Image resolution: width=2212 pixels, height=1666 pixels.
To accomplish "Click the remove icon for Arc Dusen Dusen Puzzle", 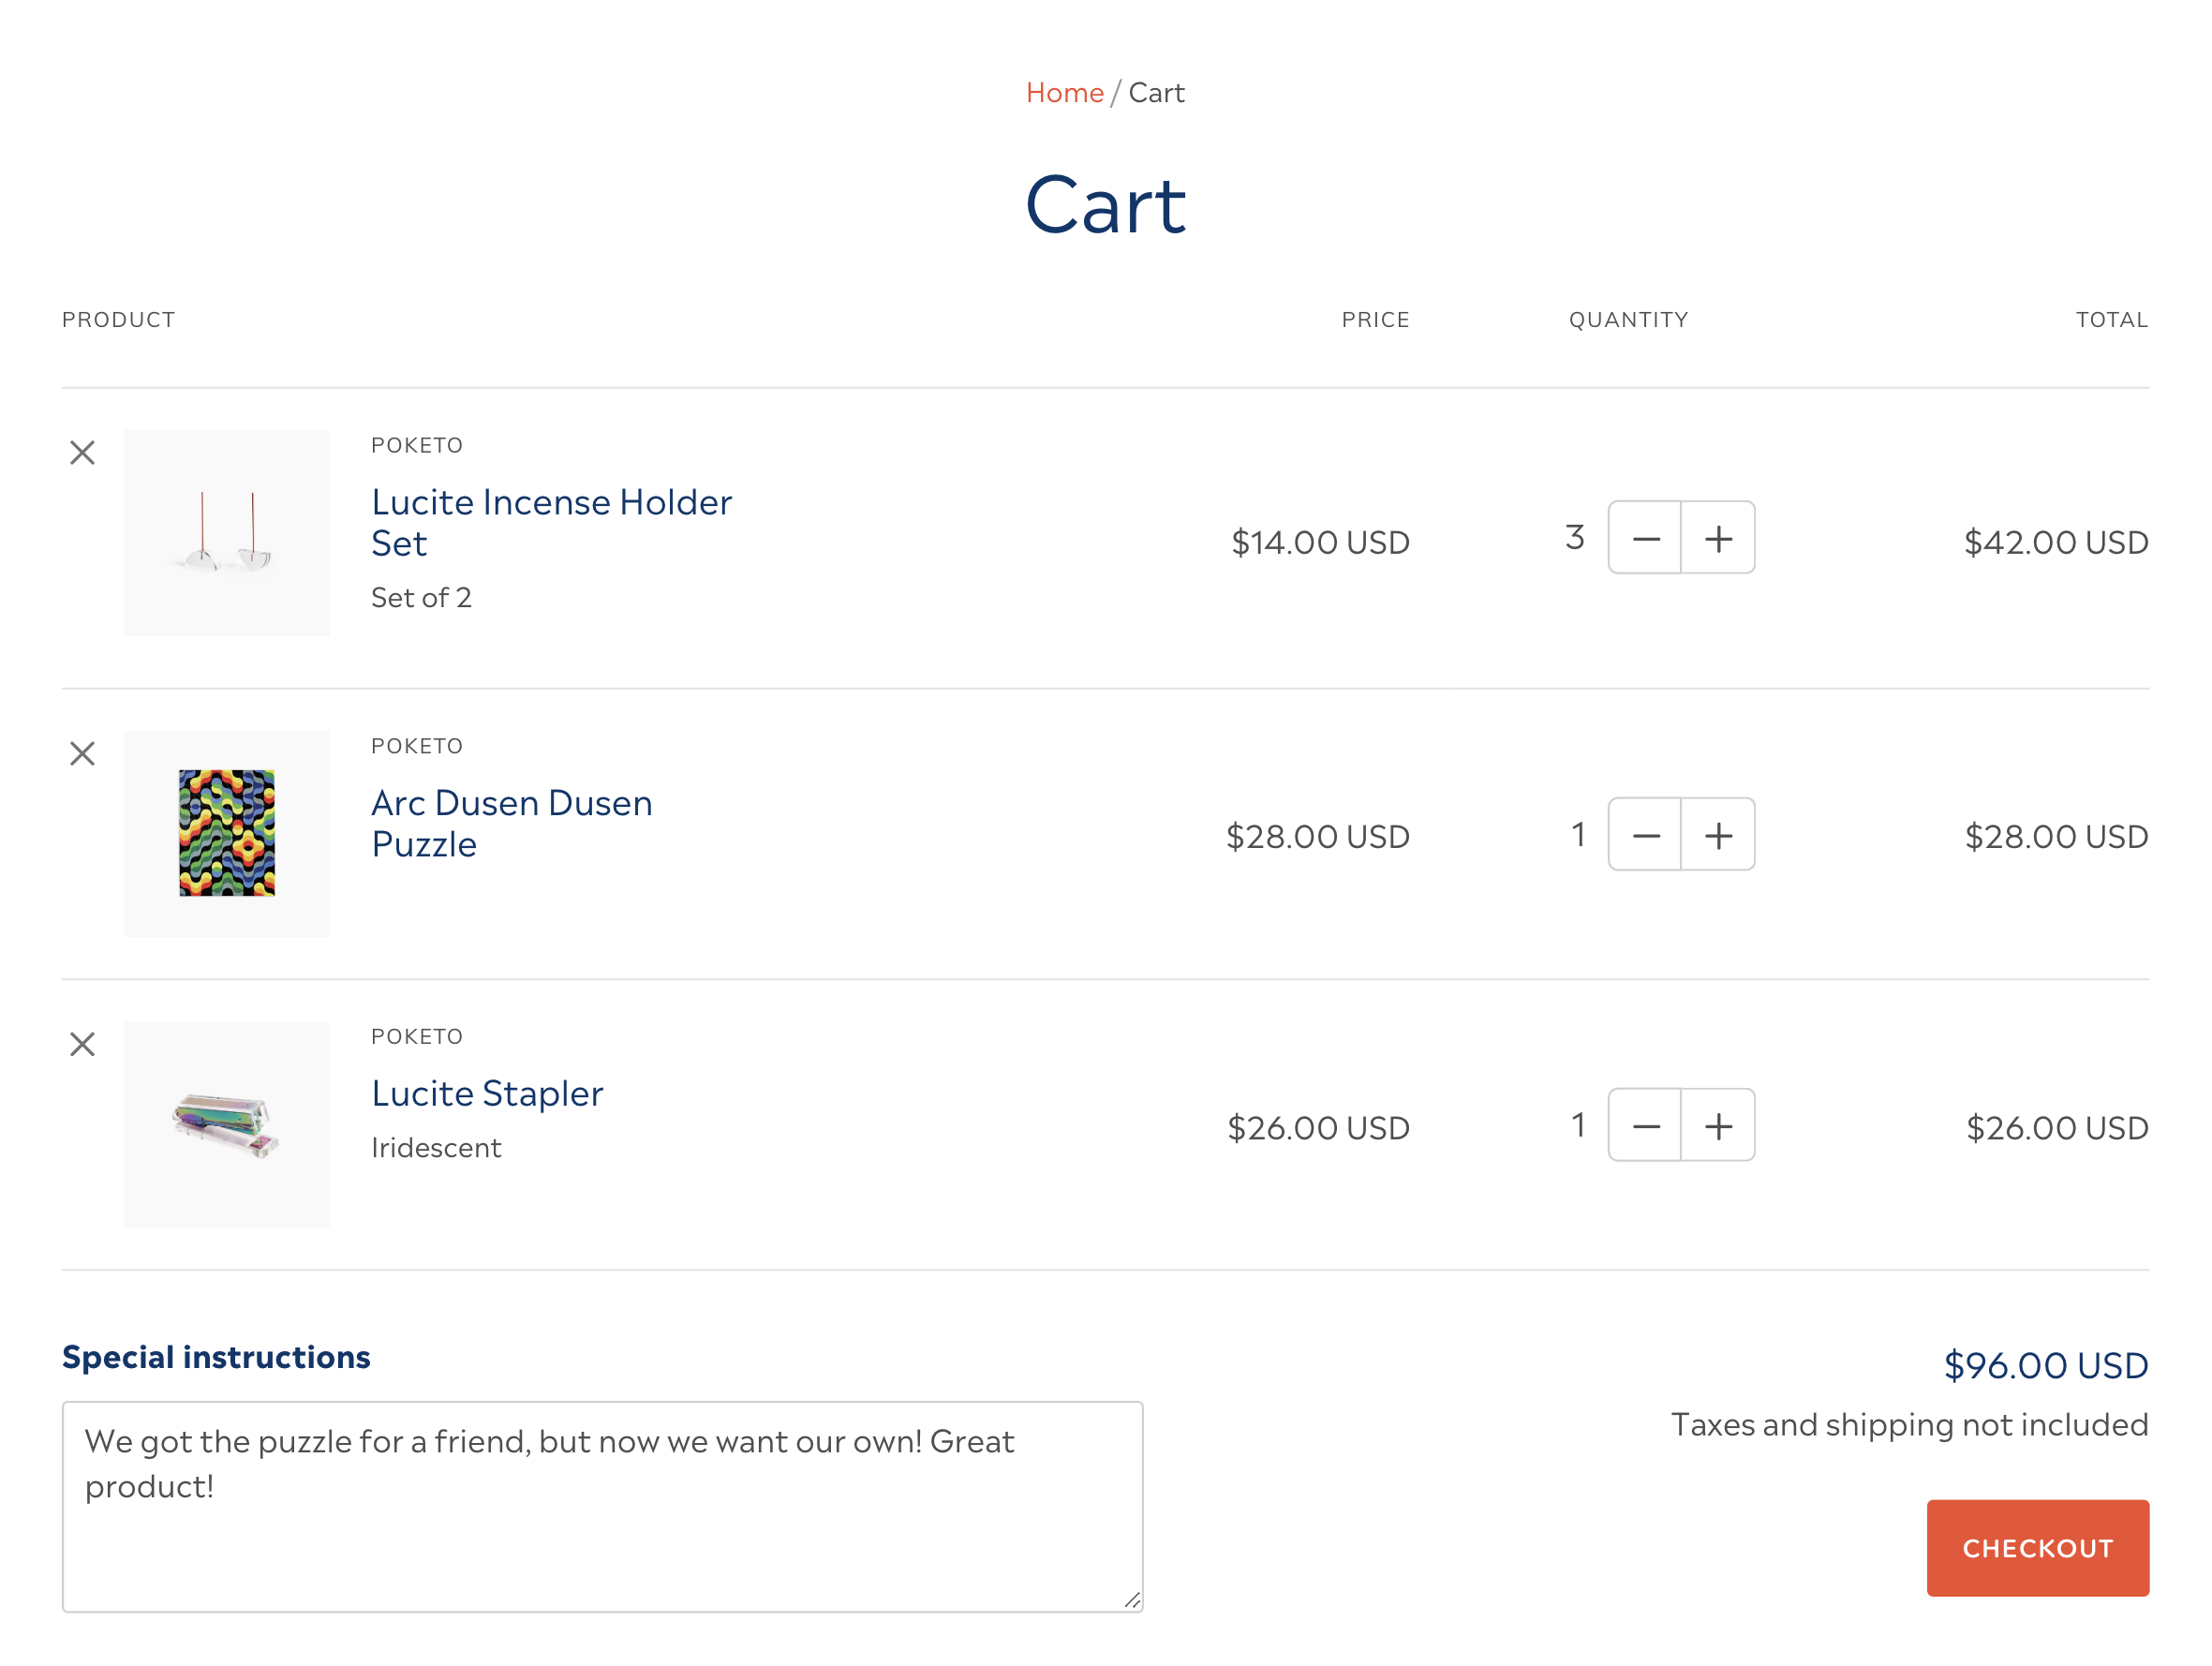I will click(81, 752).
